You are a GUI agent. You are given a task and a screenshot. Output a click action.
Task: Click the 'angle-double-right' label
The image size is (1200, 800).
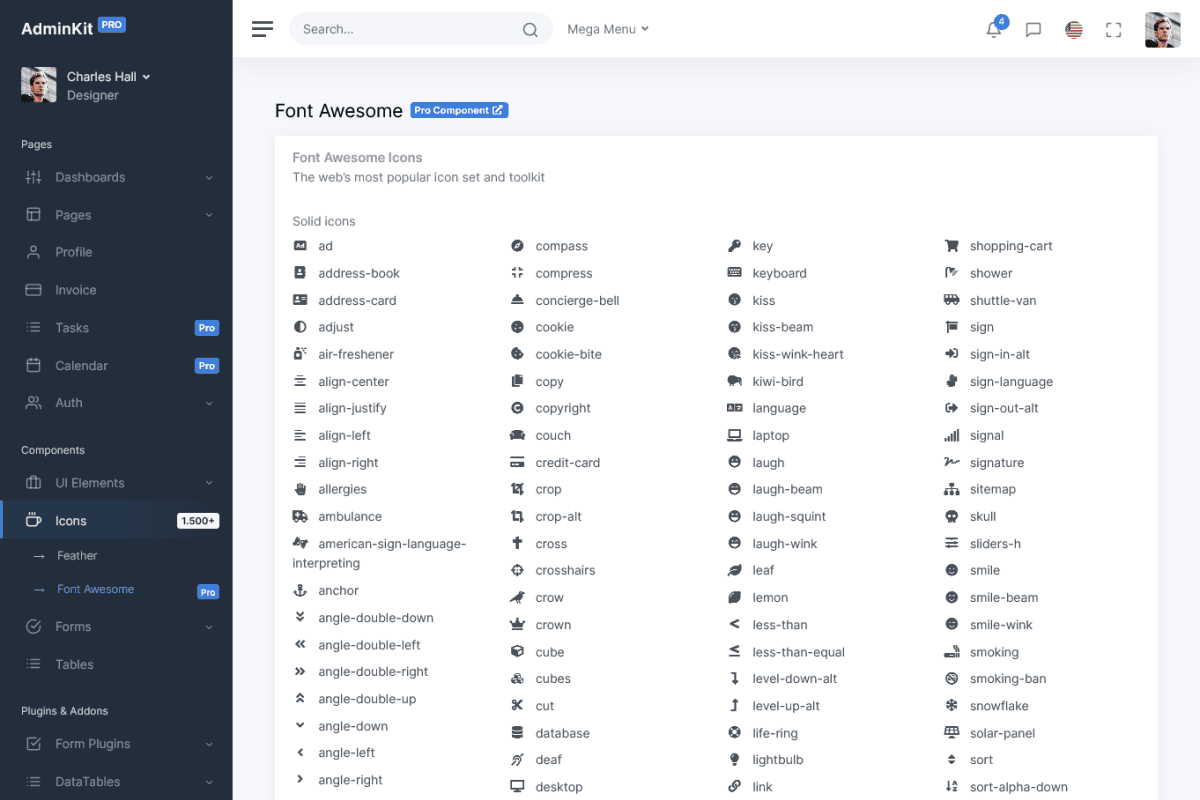373,672
